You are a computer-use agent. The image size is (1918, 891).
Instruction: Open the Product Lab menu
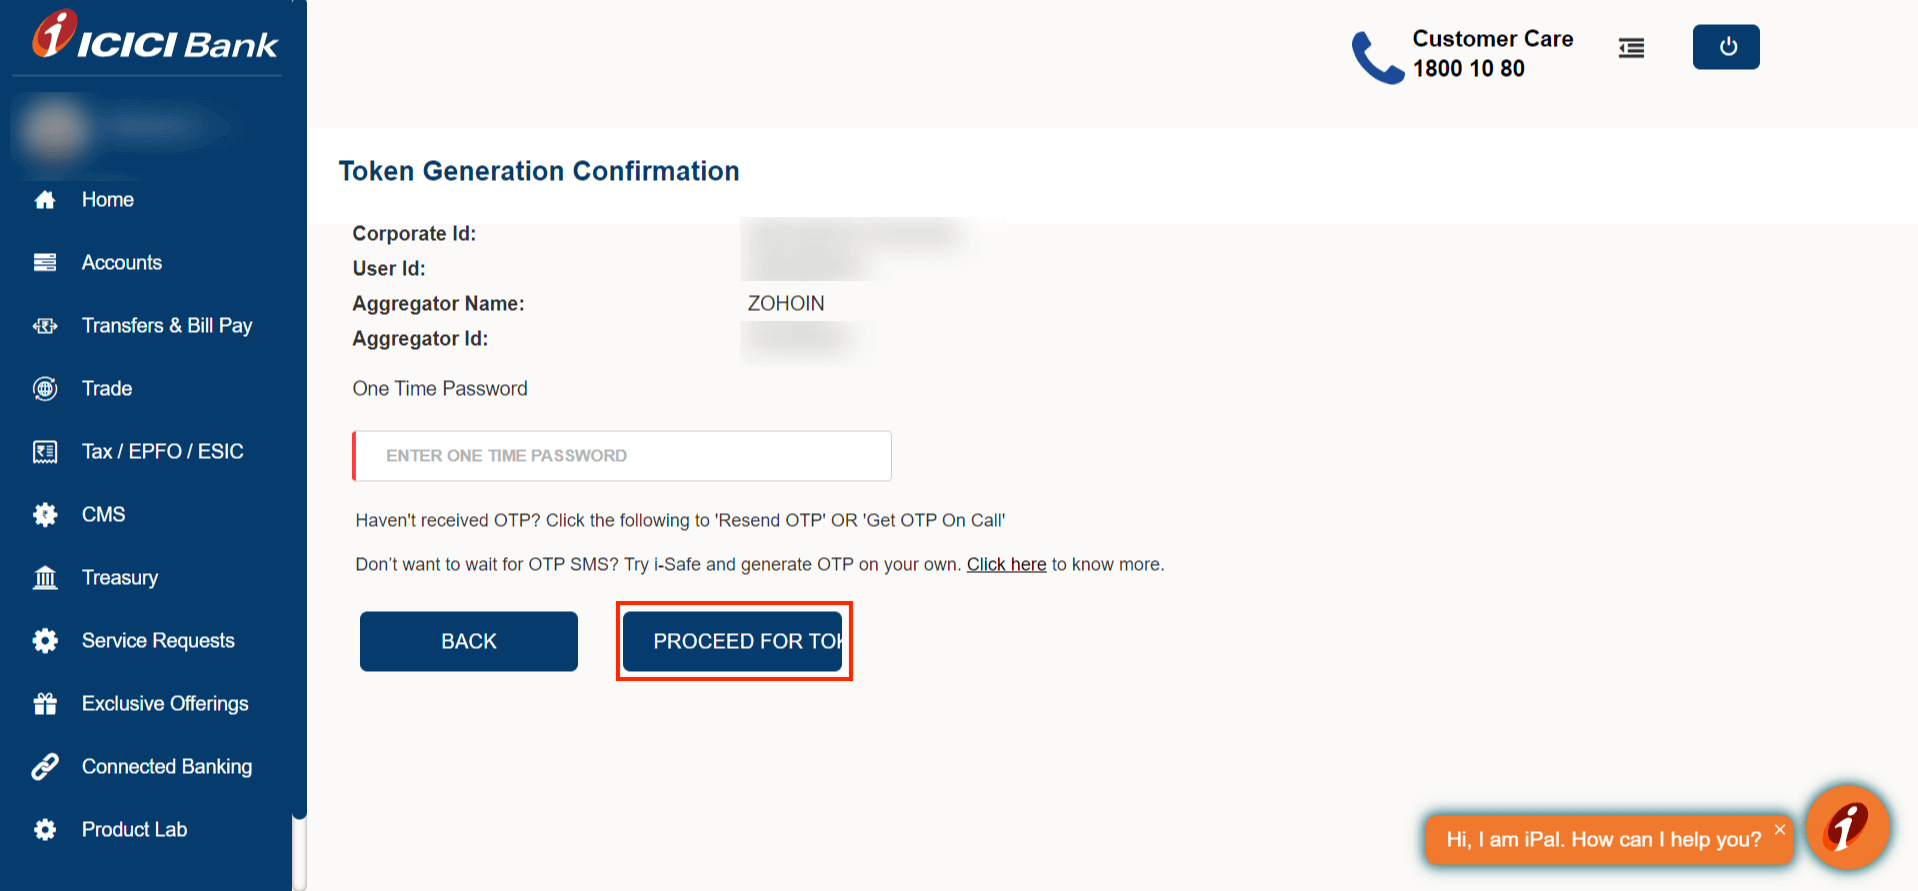[134, 830]
